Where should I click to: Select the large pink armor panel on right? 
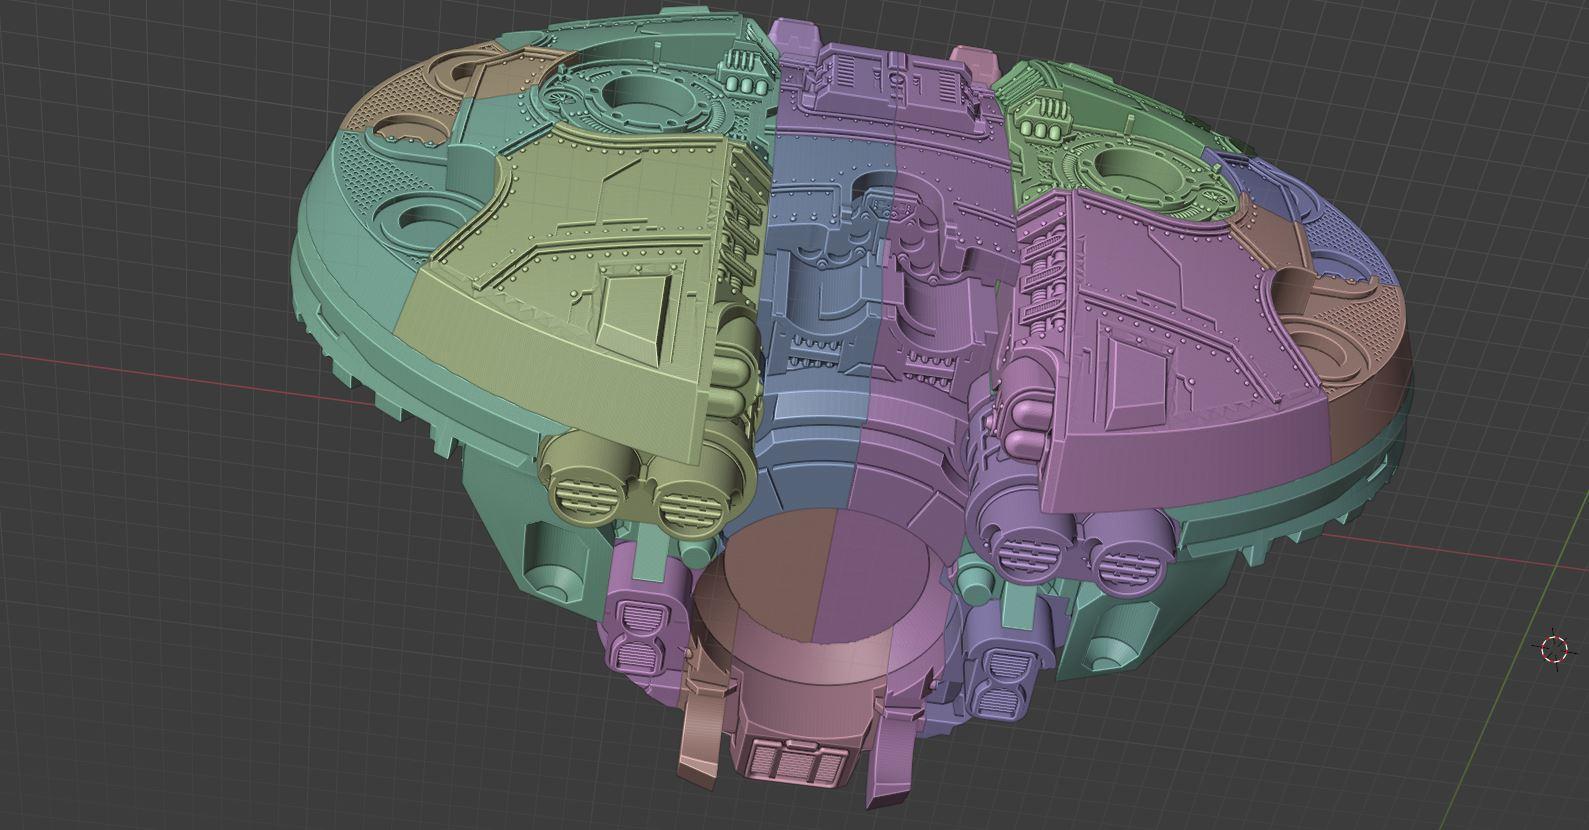(x=1180, y=380)
